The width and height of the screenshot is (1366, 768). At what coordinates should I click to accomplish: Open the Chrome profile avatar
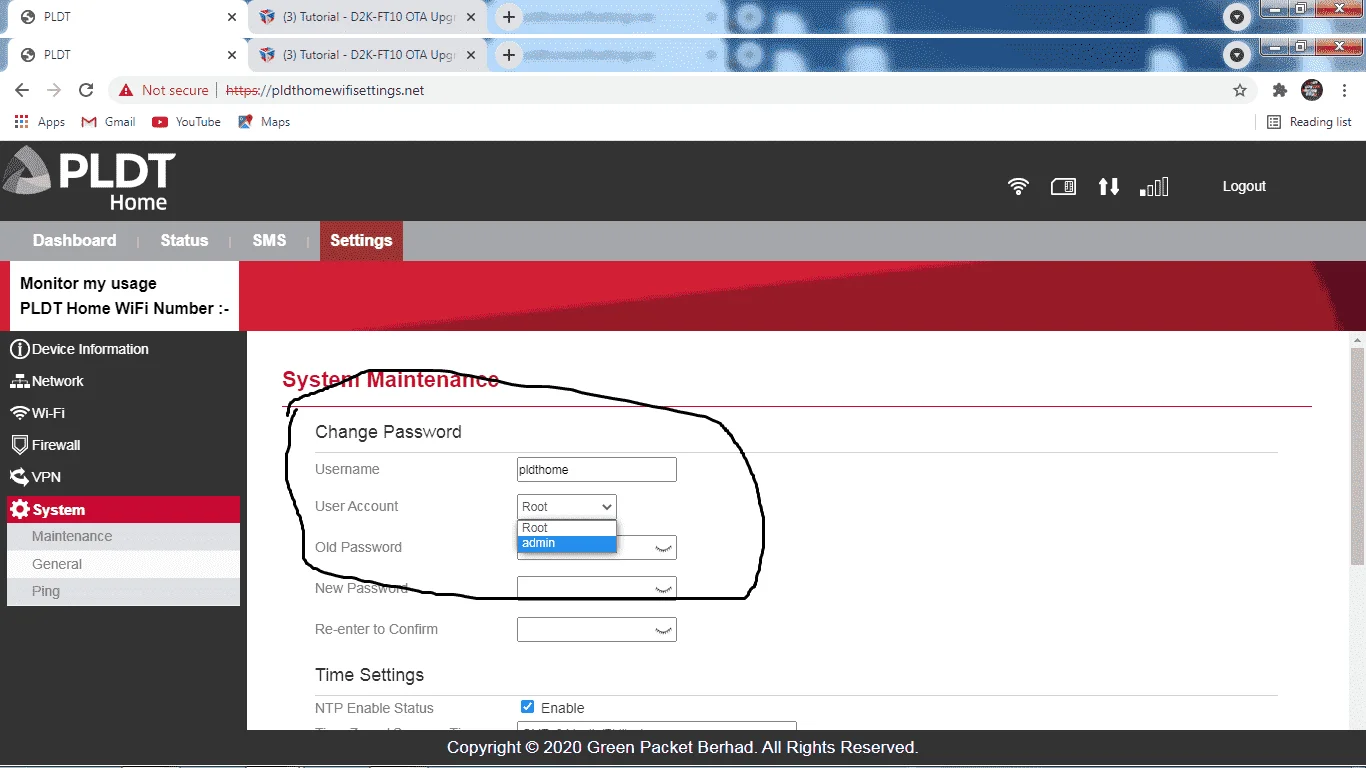pyautogui.click(x=1312, y=90)
